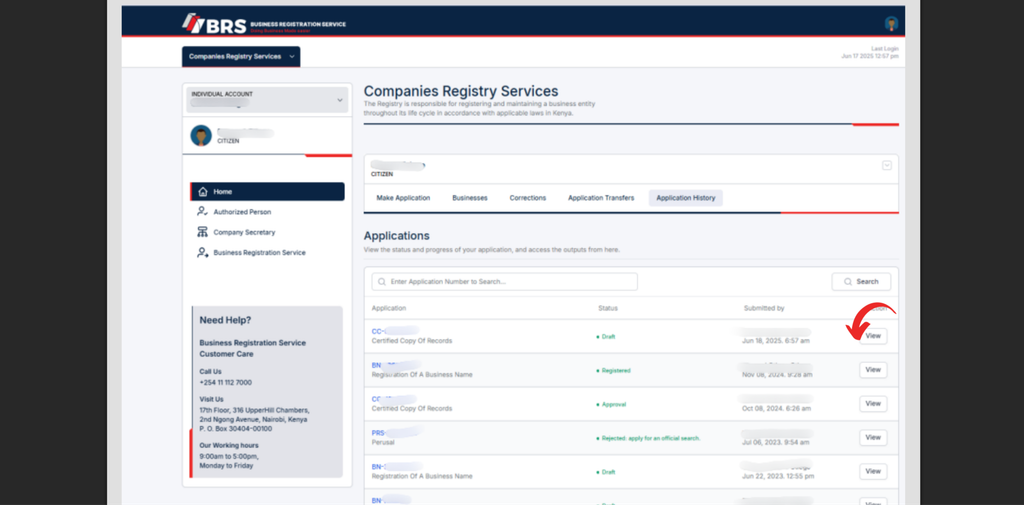Click the Applications section heading
1024x505 pixels.
point(396,236)
